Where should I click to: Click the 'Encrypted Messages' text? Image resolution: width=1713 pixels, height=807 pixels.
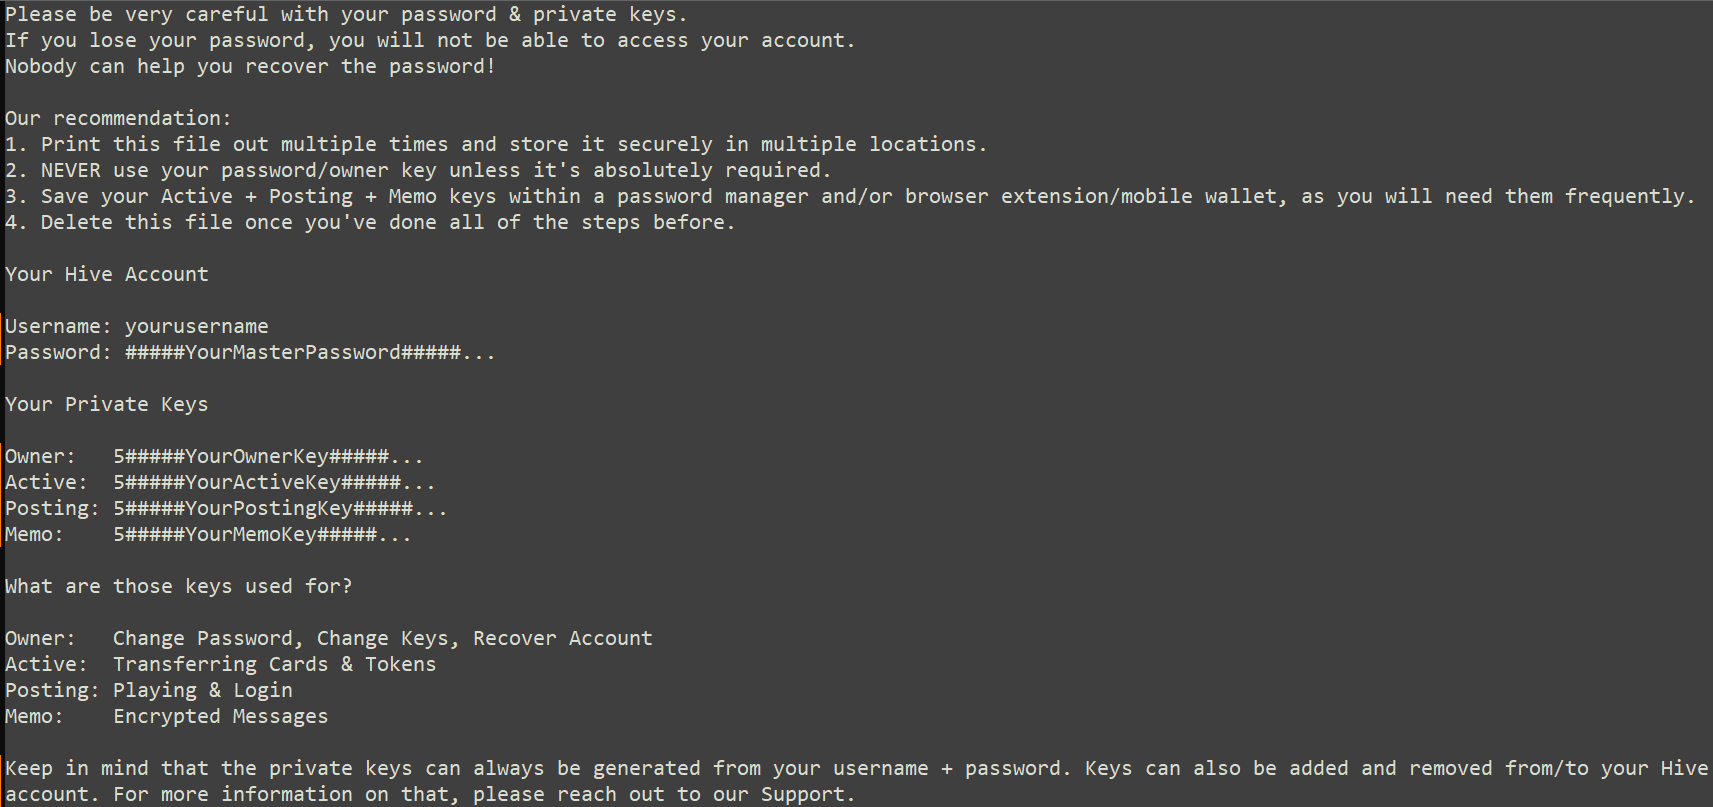coord(220,717)
